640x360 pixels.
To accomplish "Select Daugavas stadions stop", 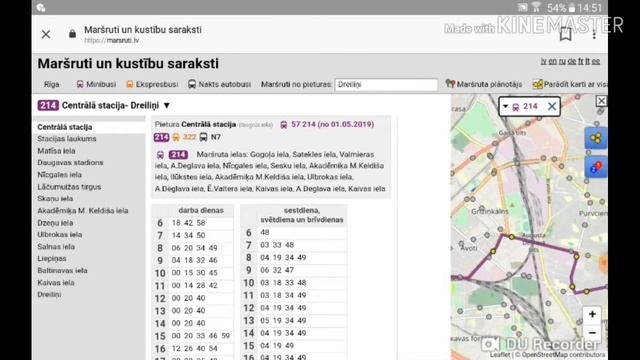I will click(70, 162).
